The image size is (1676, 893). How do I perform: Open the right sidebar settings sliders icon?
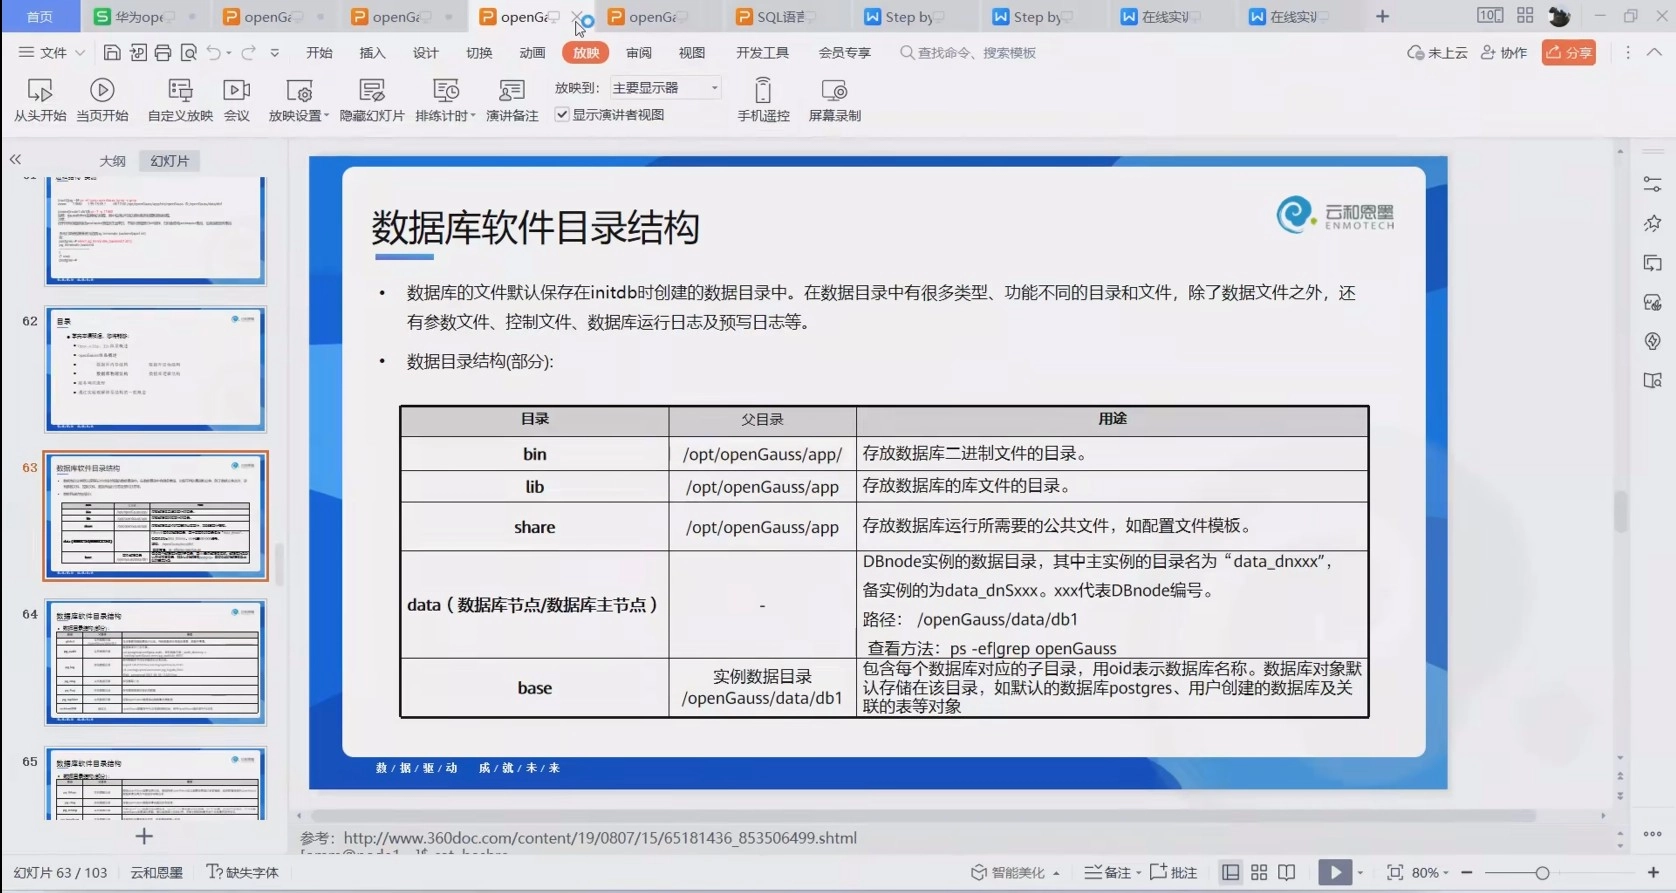click(1652, 184)
